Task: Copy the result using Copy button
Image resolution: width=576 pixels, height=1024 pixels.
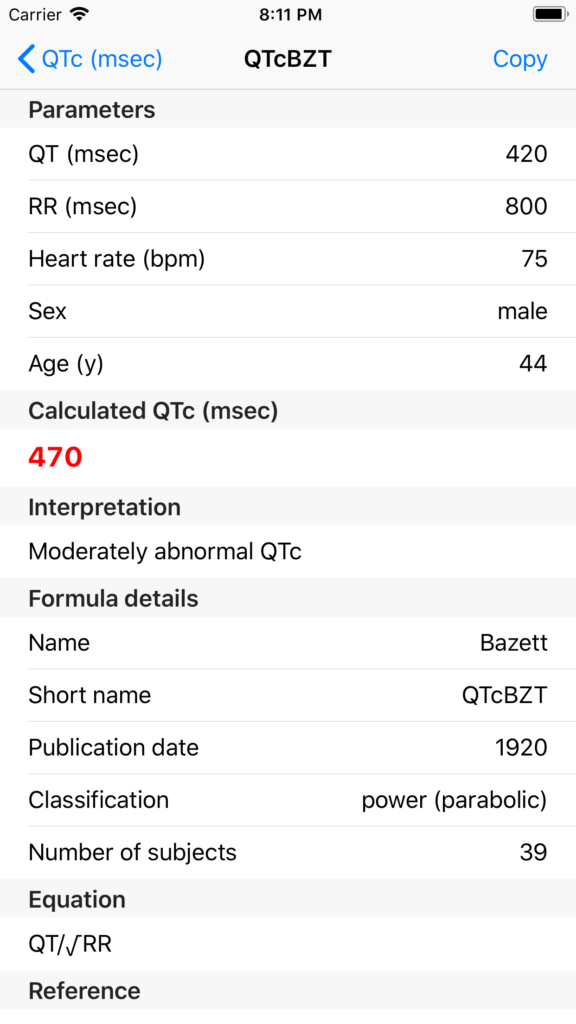Action: coord(520,59)
